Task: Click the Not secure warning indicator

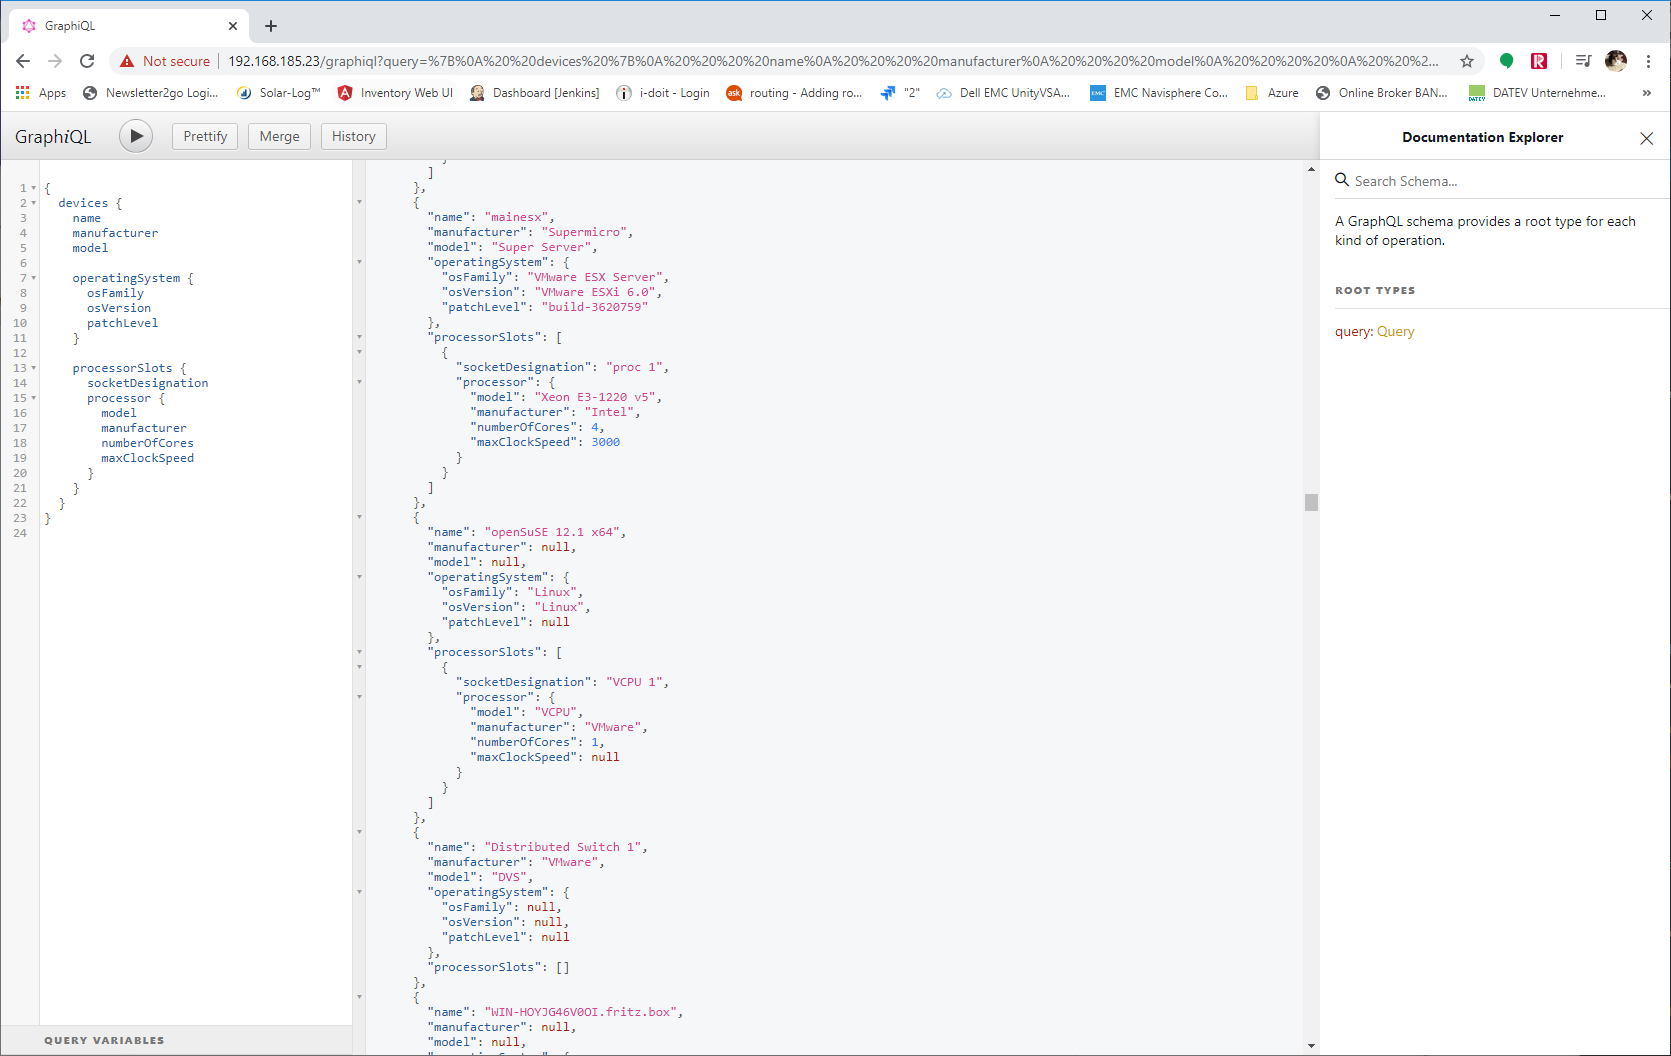Action: point(164,61)
